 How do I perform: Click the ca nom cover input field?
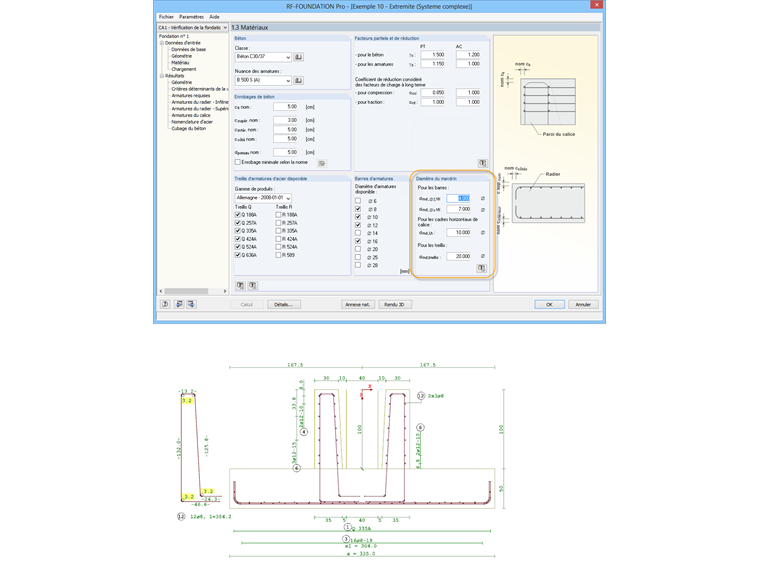click(285, 107)
